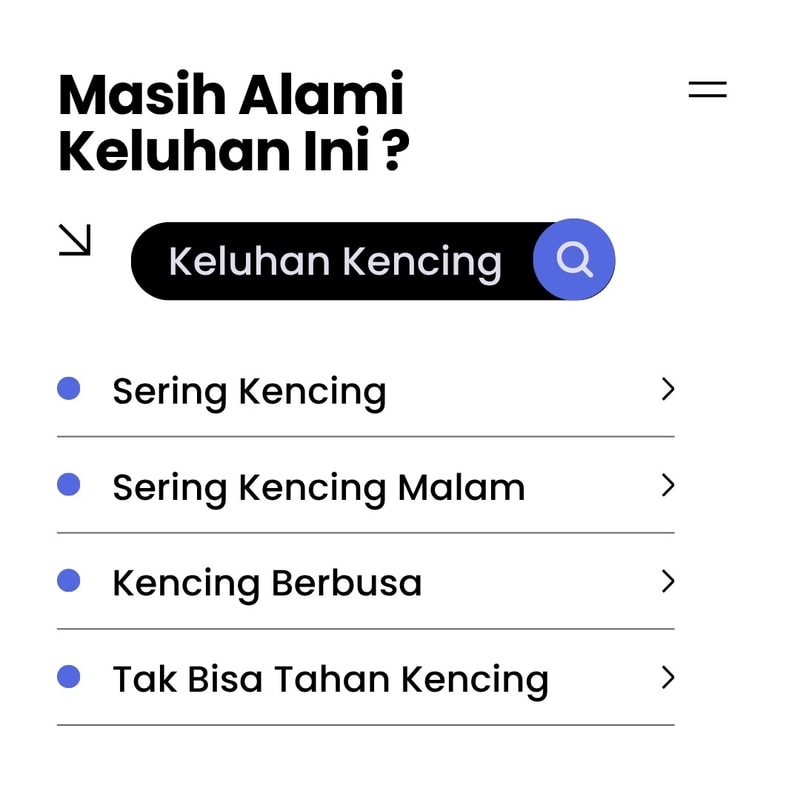
Task: Select the Sering Kencing label
Action: pos(249,392)
